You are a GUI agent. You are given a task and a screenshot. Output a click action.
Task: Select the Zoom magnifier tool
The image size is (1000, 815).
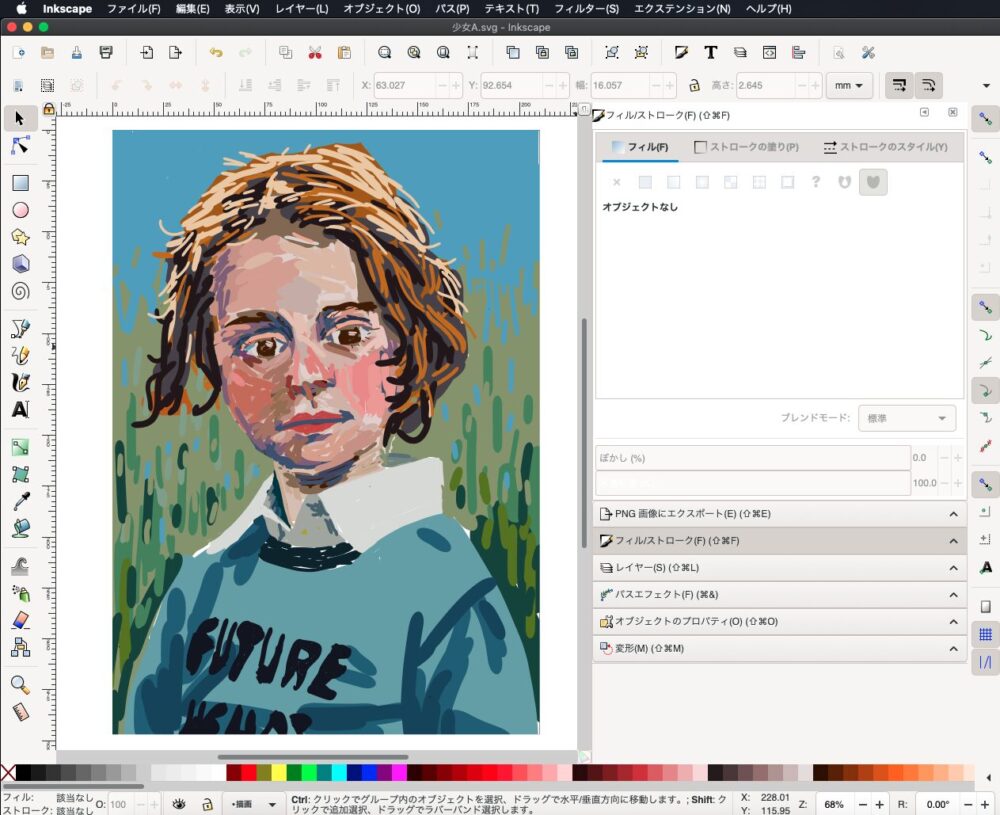pos(20,685)
